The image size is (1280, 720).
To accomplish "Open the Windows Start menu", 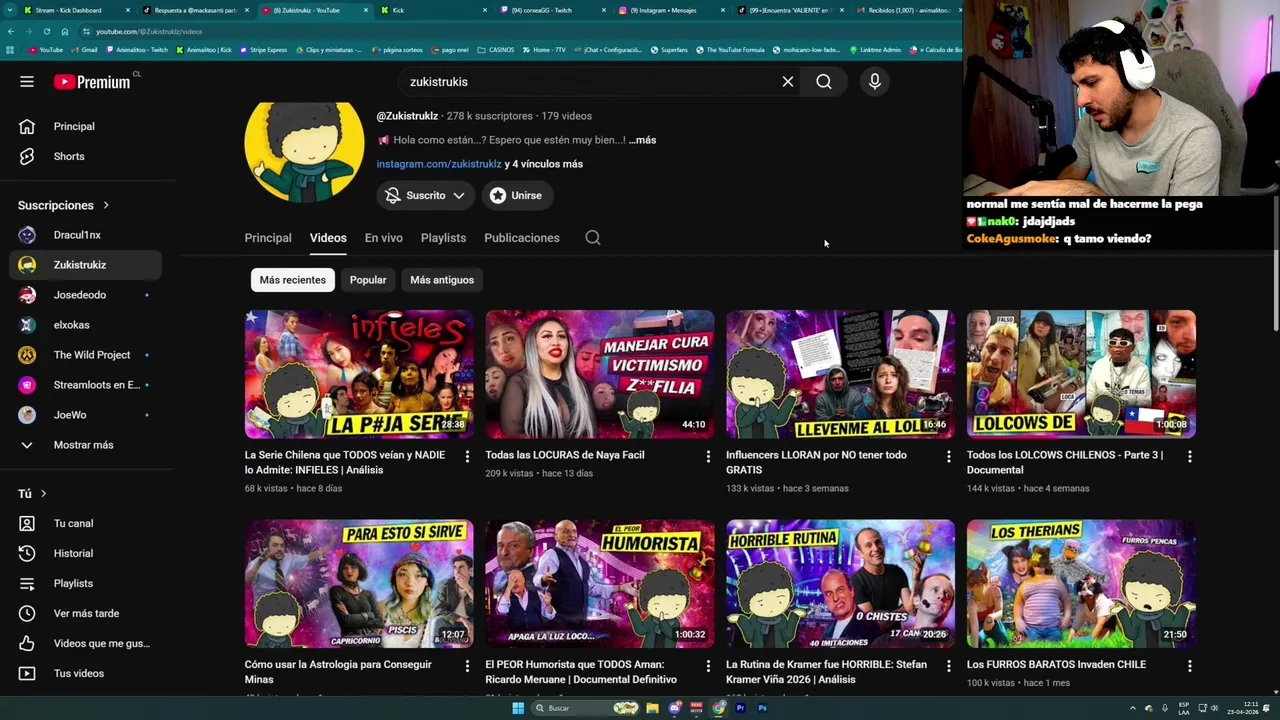I will pyautogui.click(x=518, y=708).
